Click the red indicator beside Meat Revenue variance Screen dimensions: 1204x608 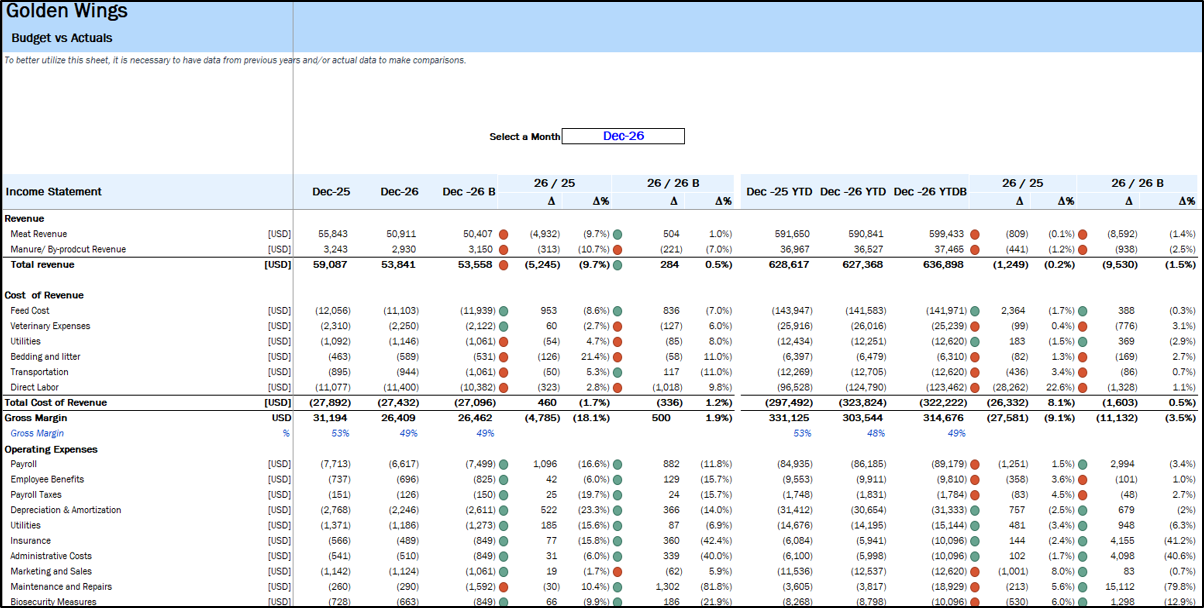505,233
